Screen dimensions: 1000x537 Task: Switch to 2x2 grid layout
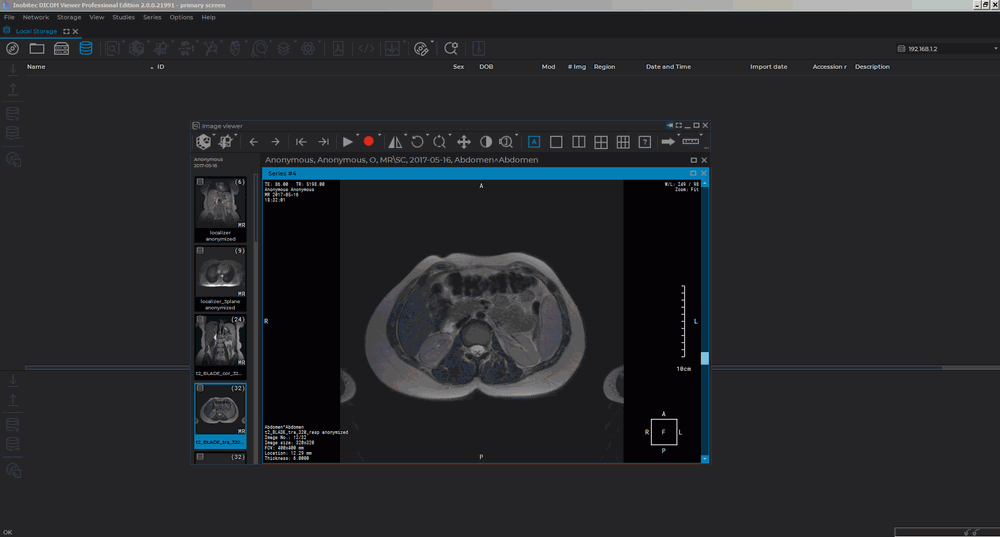tap(601, 142)
